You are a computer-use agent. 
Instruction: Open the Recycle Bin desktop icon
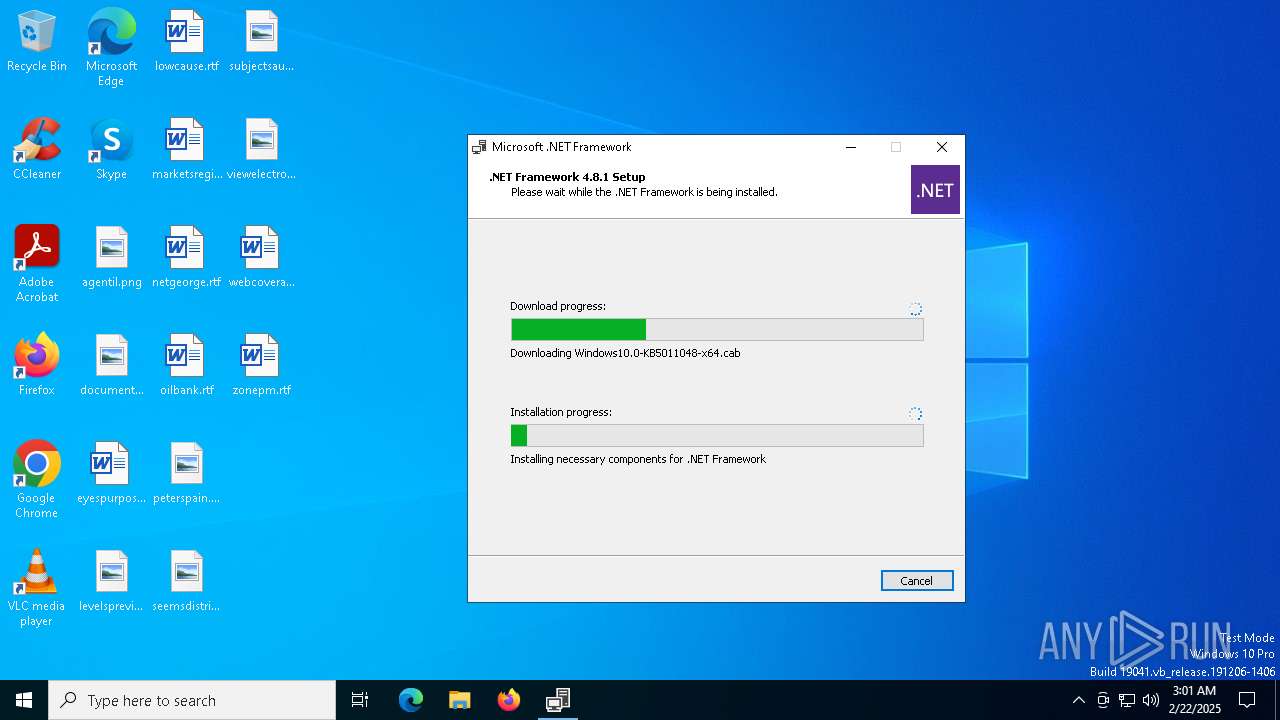tap(37, 42)
